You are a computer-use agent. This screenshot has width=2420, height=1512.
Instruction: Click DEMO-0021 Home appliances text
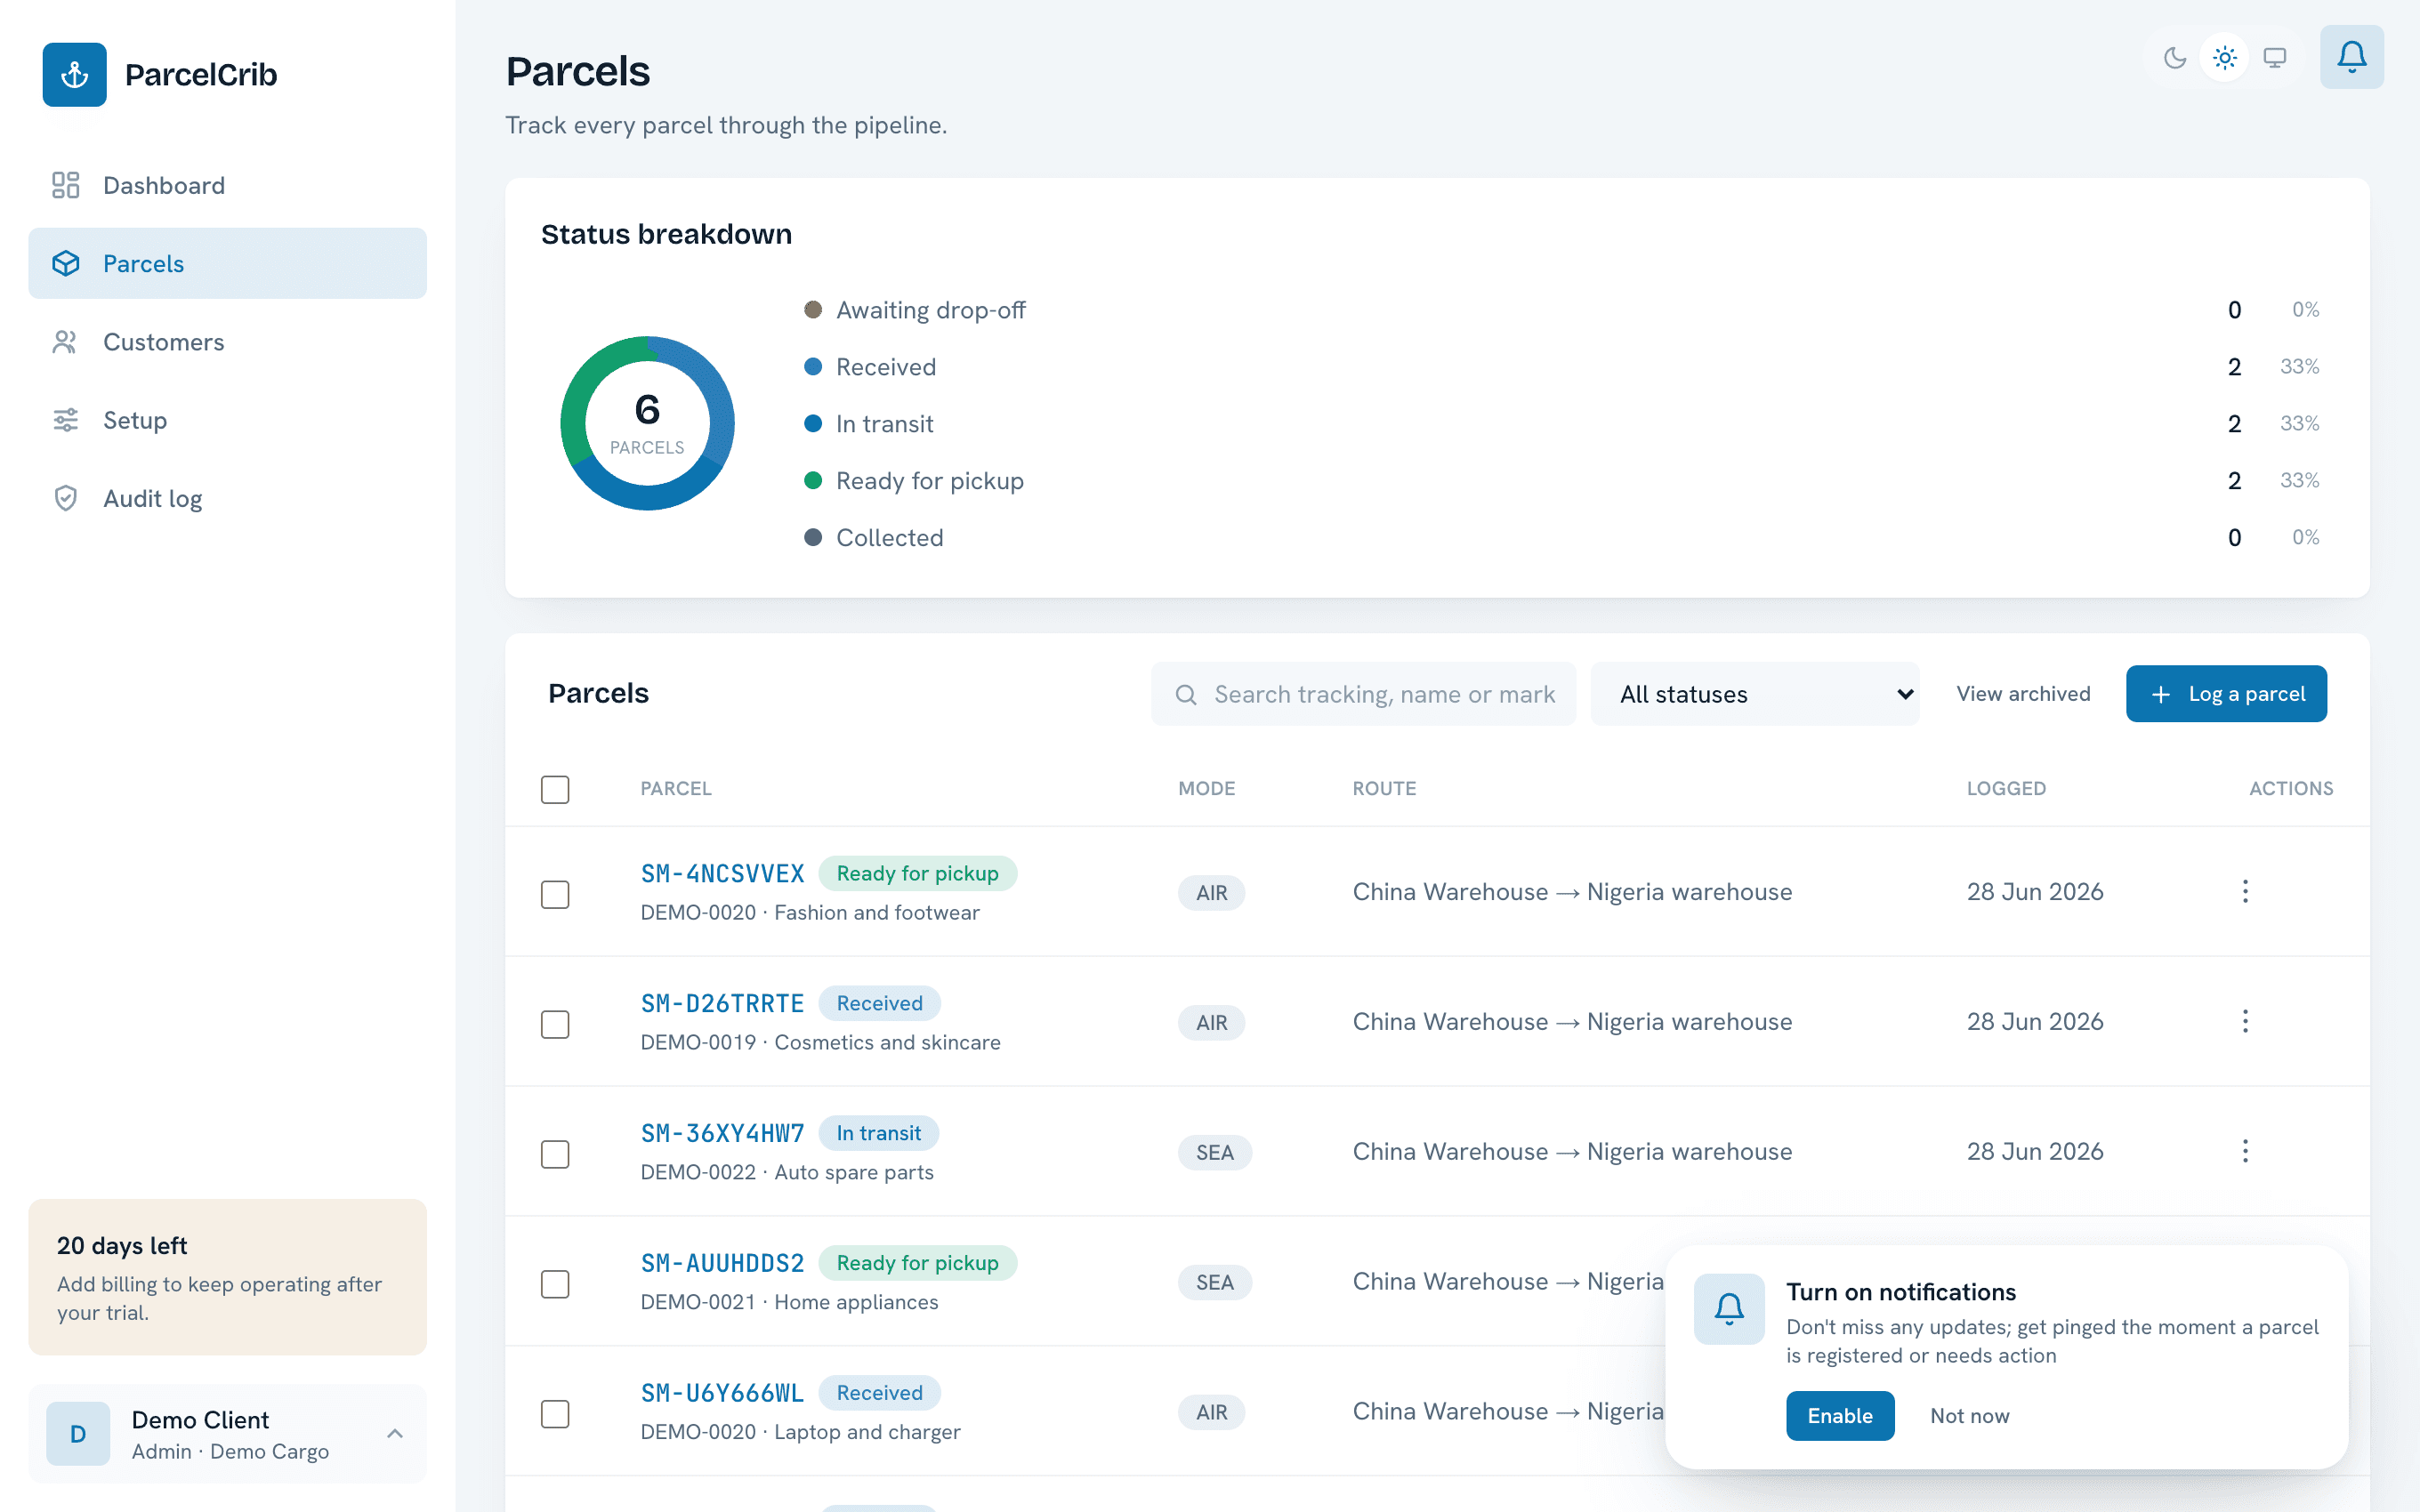(789, 1302)
